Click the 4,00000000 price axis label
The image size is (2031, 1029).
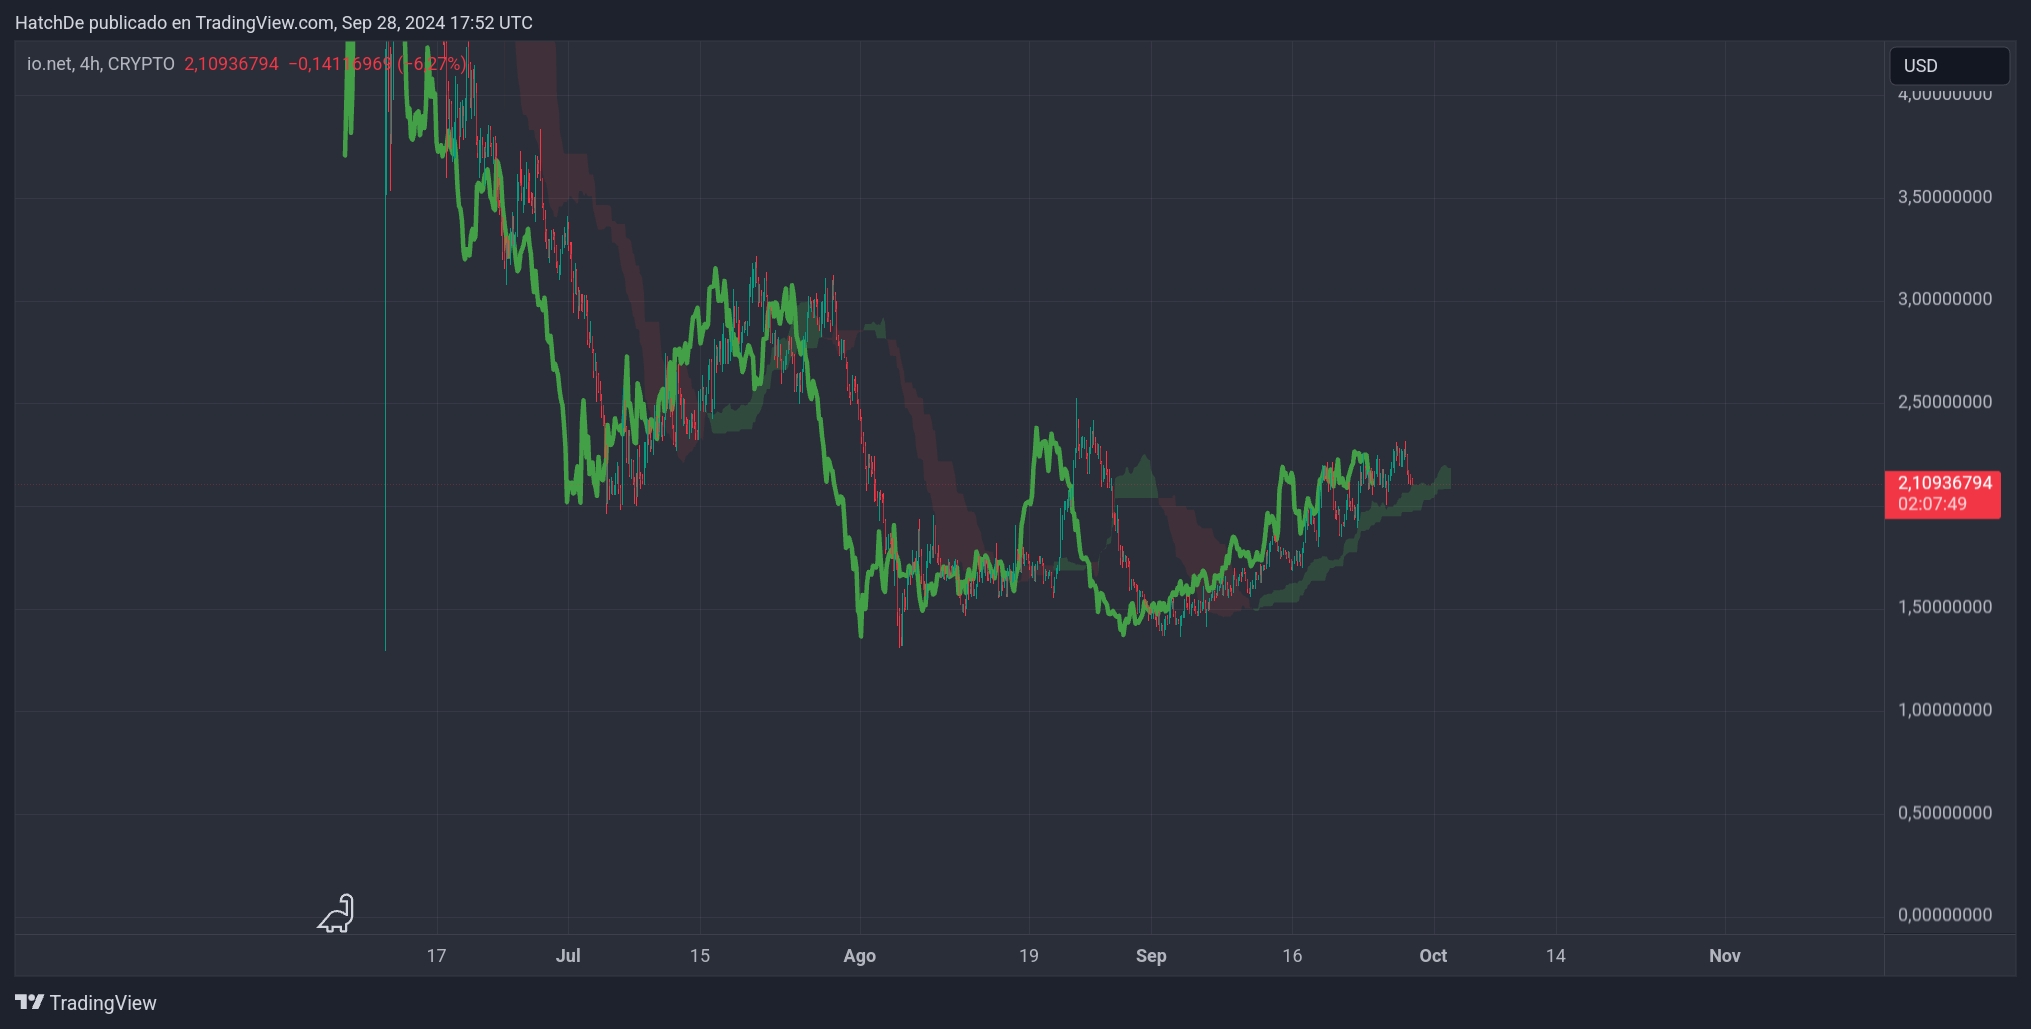pos(1945,95)
